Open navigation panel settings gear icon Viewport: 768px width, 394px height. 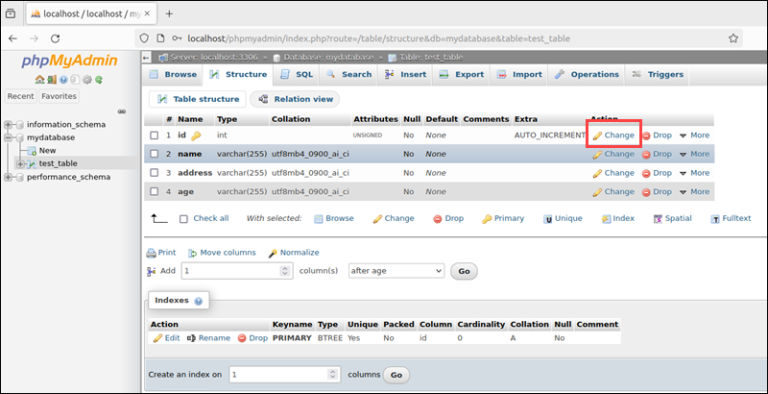(x=87, y=79)
